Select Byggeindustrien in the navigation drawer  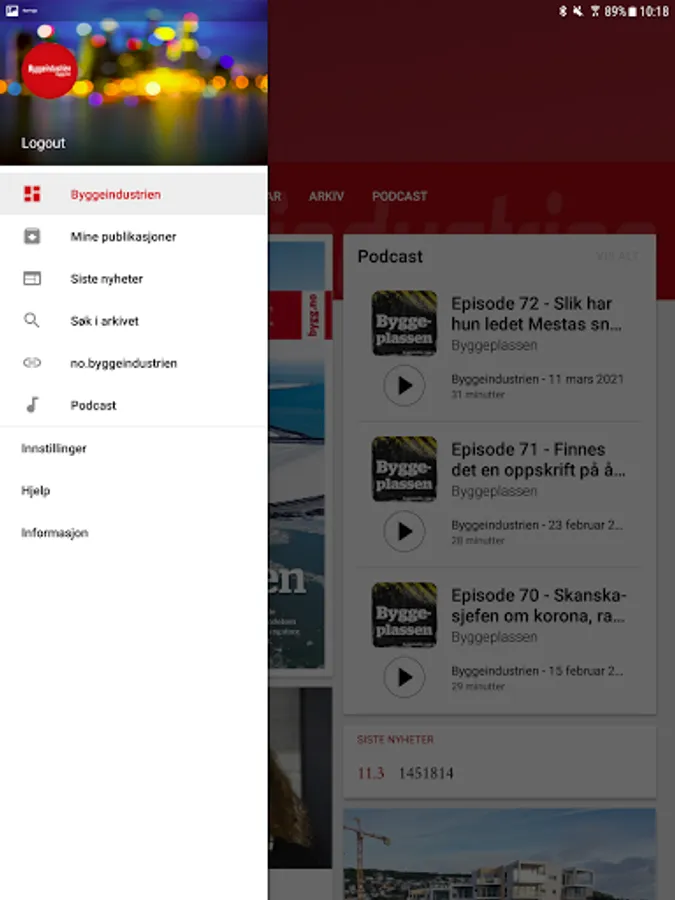tap(134, 194)
